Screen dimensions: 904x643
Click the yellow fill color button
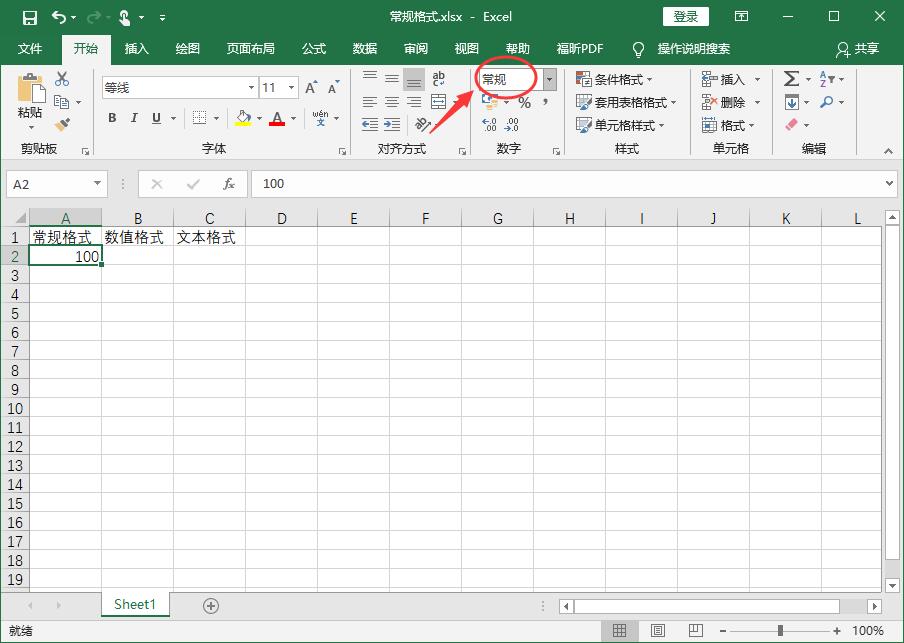click(243, 118)
